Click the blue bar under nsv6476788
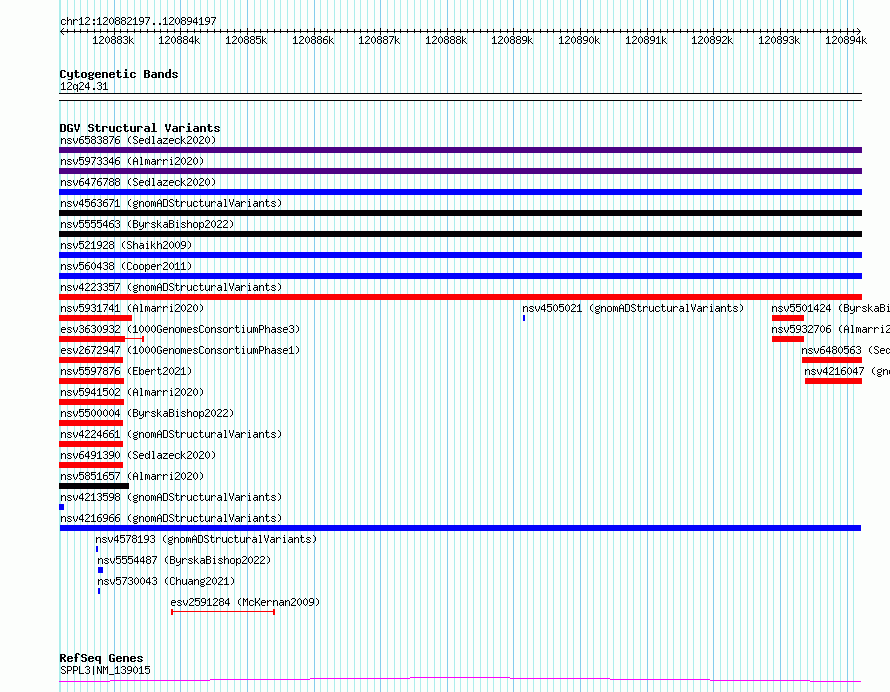Viewport: 890px width, 692px height. pyautogui.click(x=460, y=192)
